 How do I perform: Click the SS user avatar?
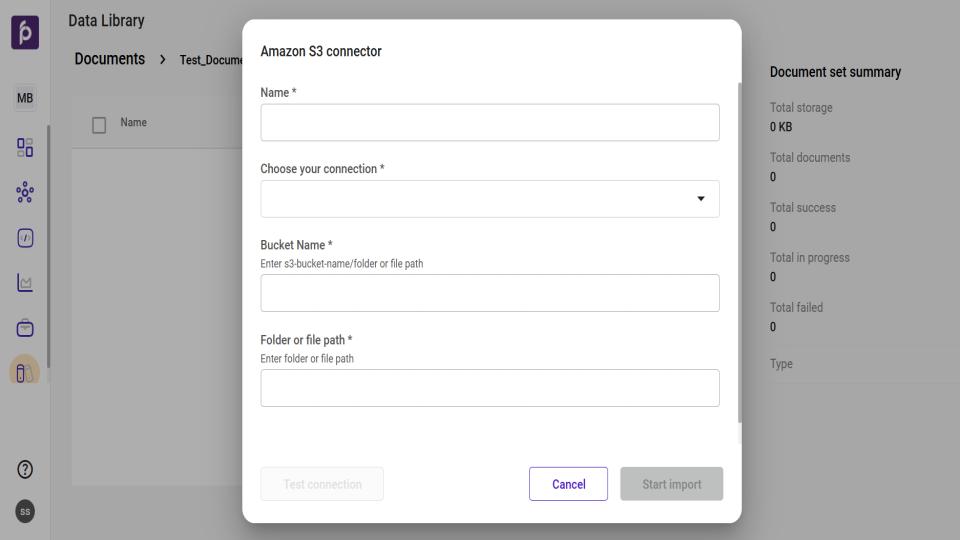(x=25, y=511)
